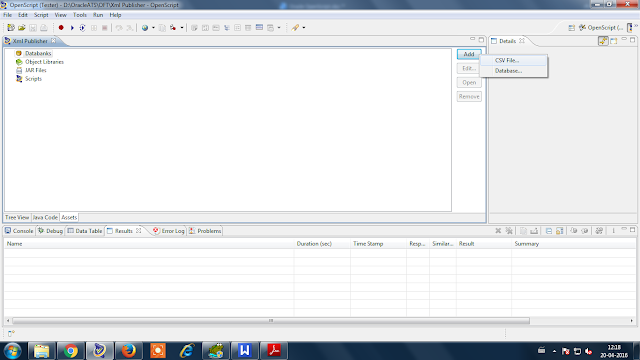640x360 pixels.
Task: Open the File menu
Action: click(7, 15)
